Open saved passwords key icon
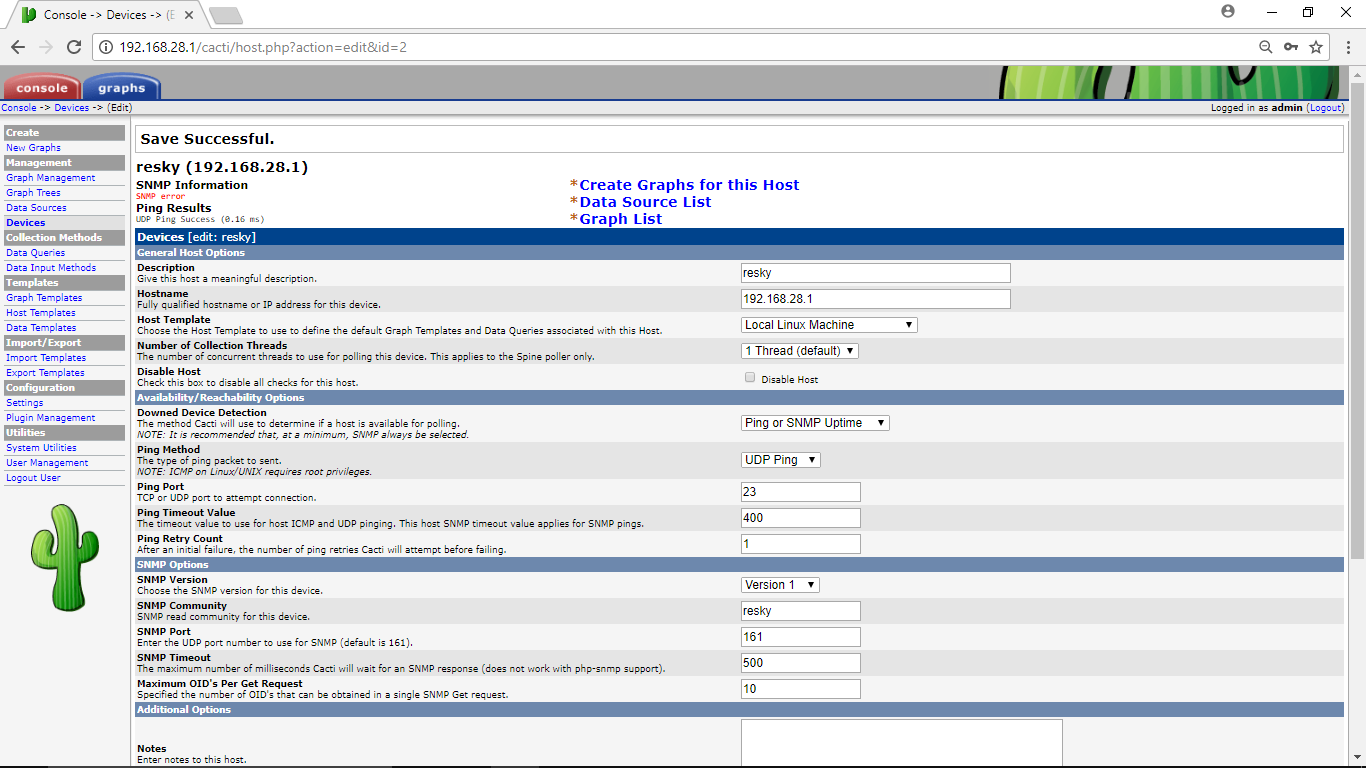The width and height of the screenshot is (1366, 768). (x=1291, y=47)
